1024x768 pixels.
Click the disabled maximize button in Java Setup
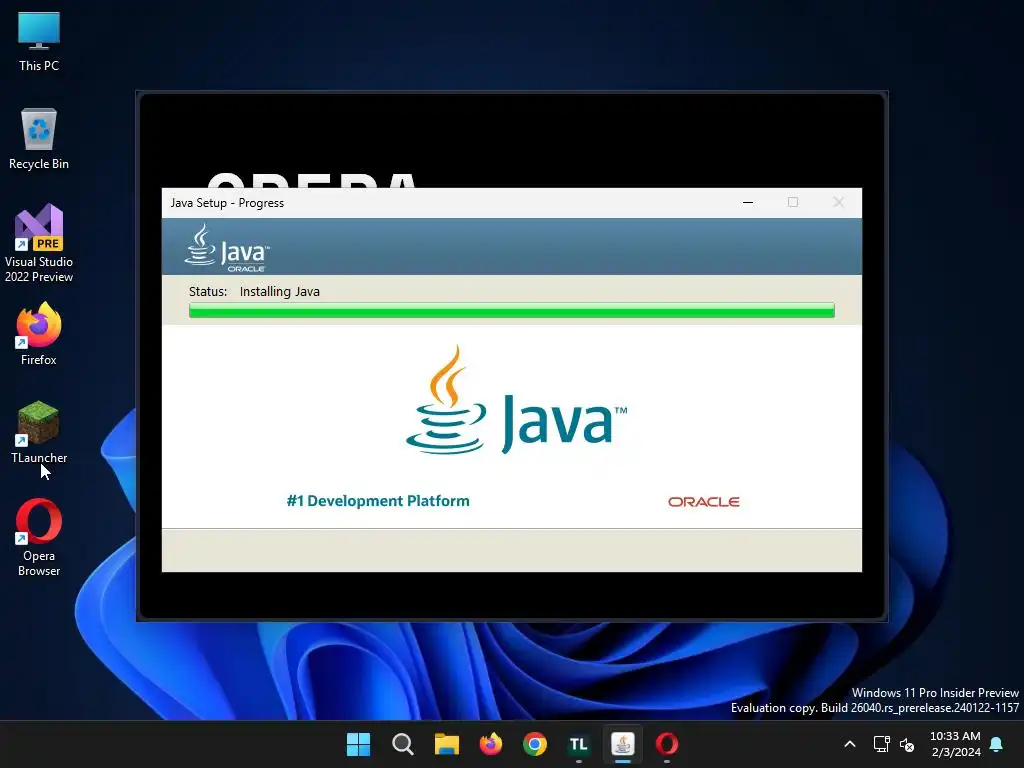(x=793, y=202)
